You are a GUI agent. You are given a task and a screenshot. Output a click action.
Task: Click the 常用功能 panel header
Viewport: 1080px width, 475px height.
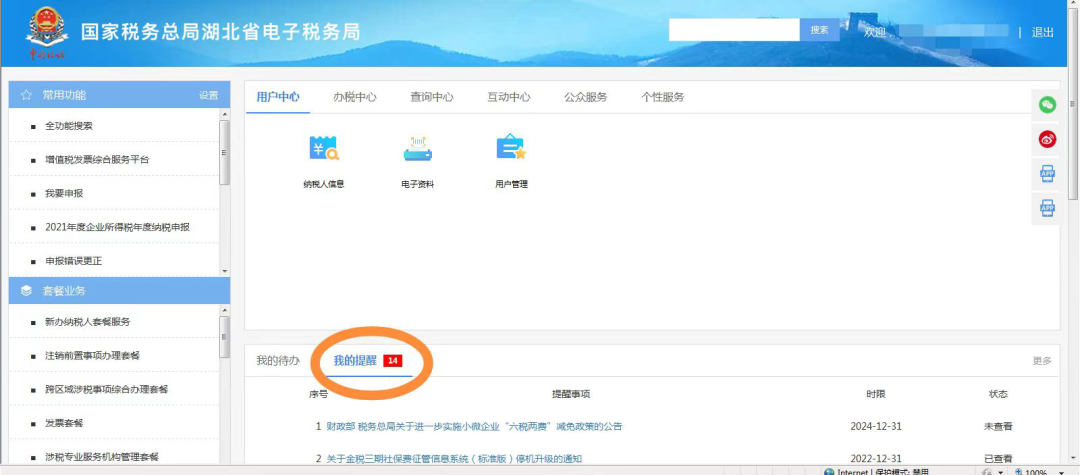click(x=119, y=95)
